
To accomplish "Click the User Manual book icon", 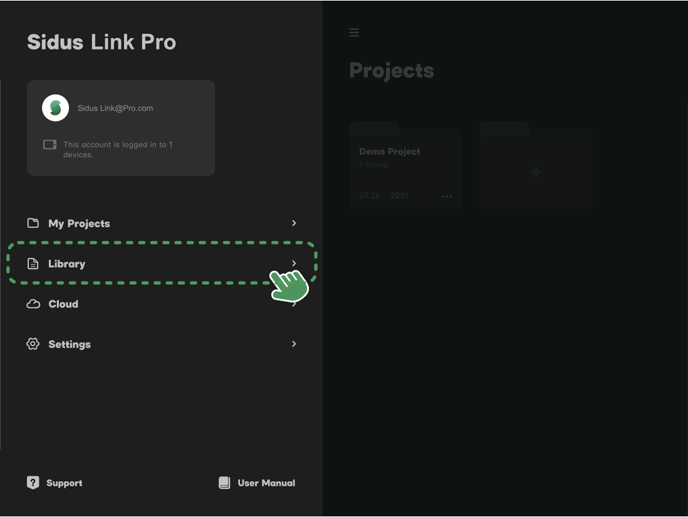I will coord(224,483).
